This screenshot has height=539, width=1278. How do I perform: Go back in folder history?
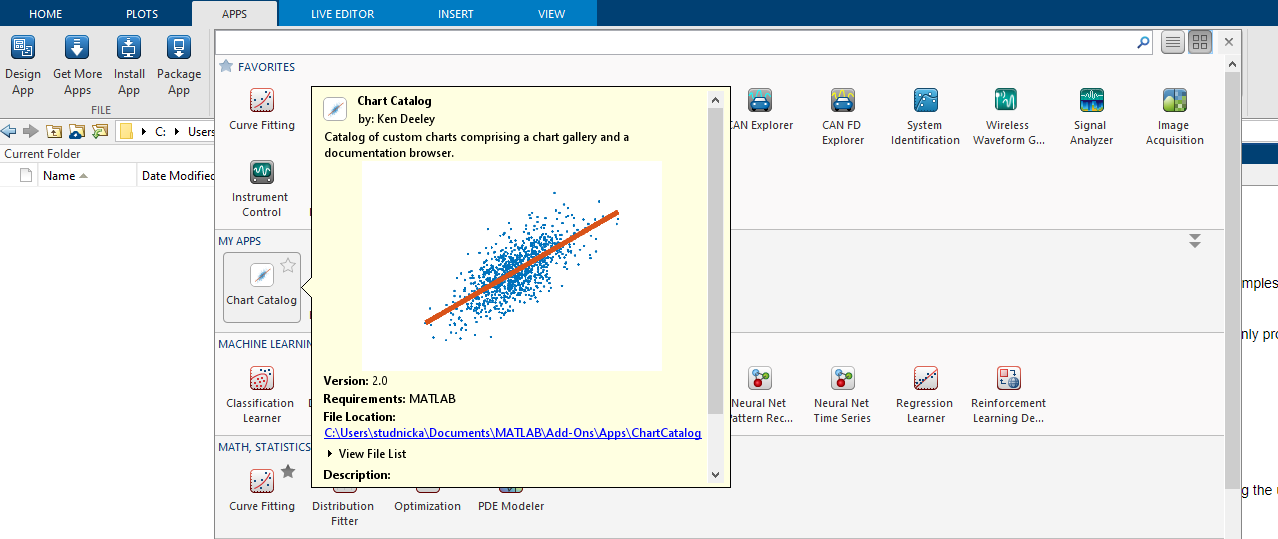pos(10,131)
